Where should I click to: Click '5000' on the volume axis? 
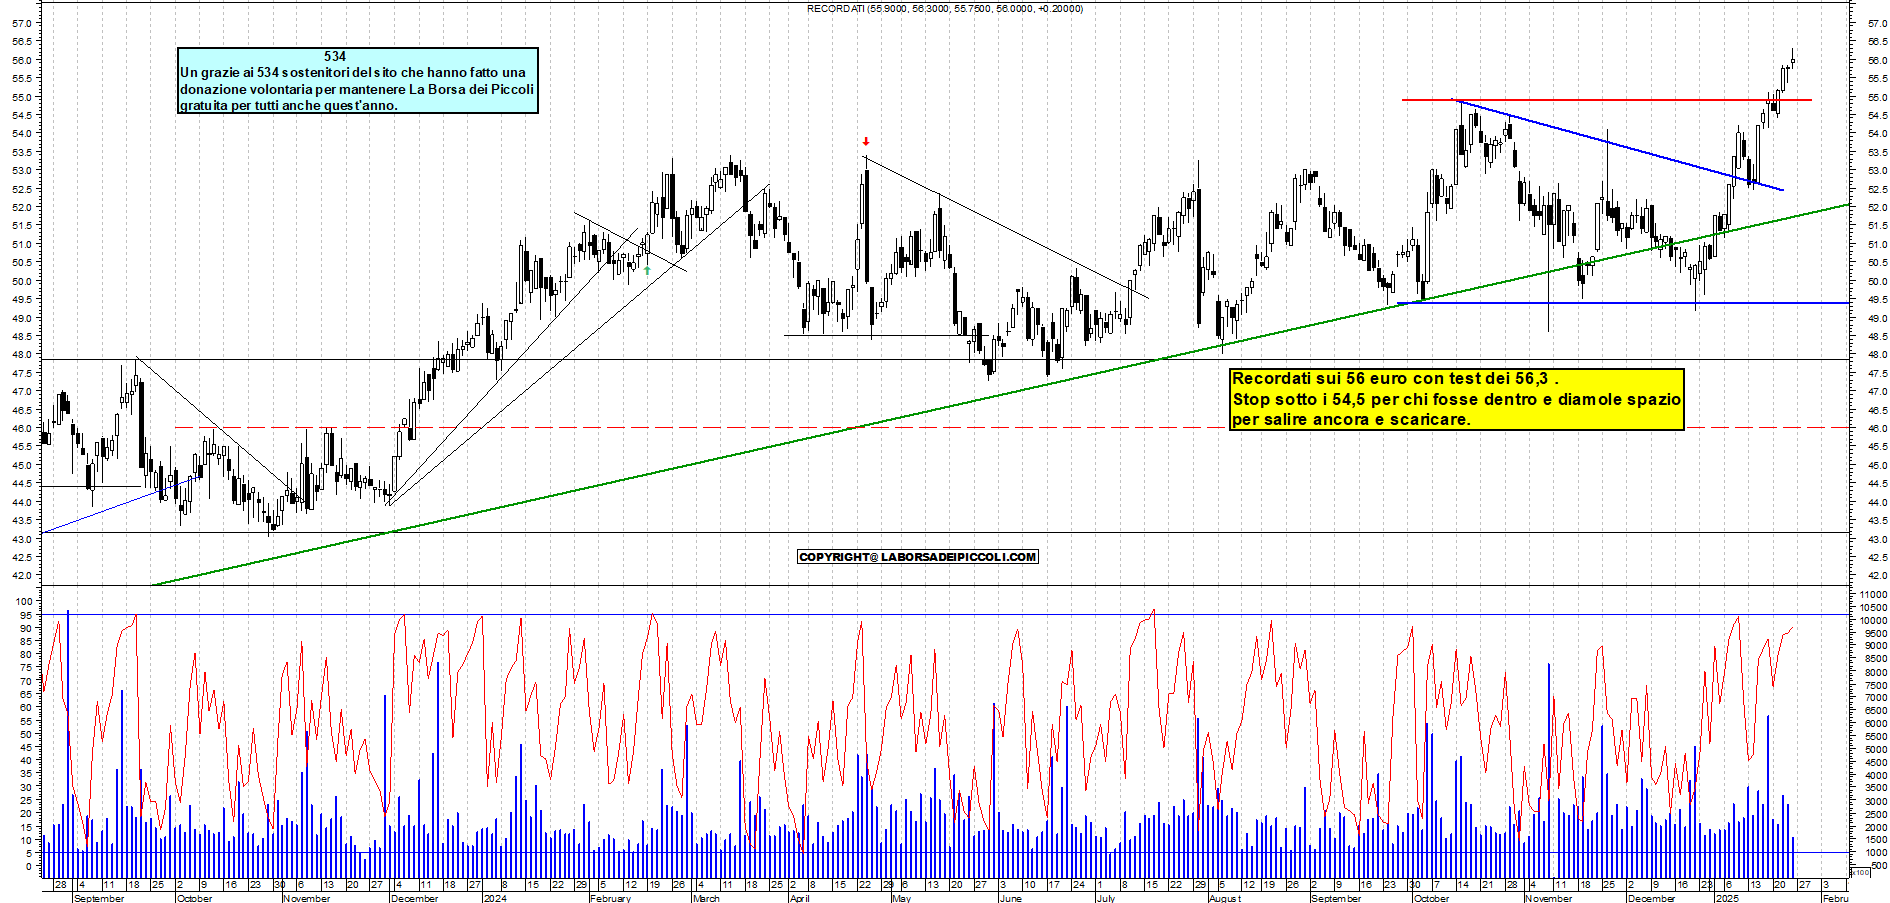1875,750
